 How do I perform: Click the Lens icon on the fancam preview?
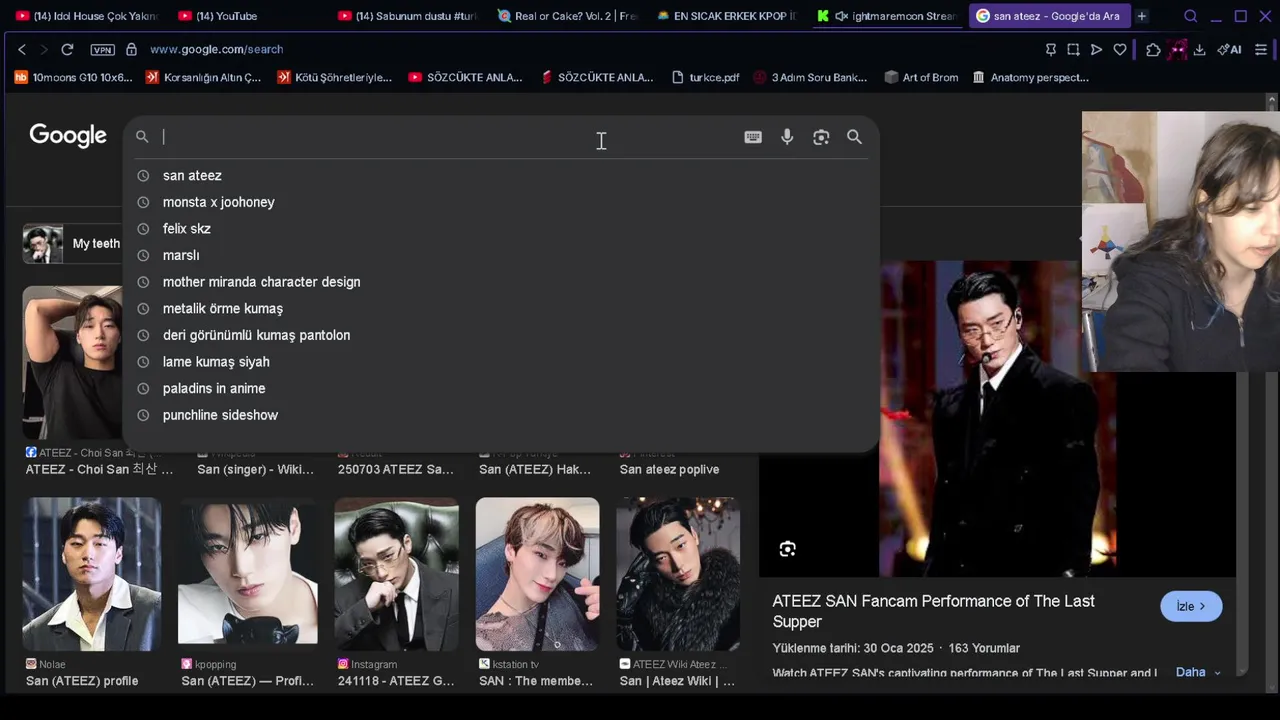pyautogui.click(x=787, y=548)
